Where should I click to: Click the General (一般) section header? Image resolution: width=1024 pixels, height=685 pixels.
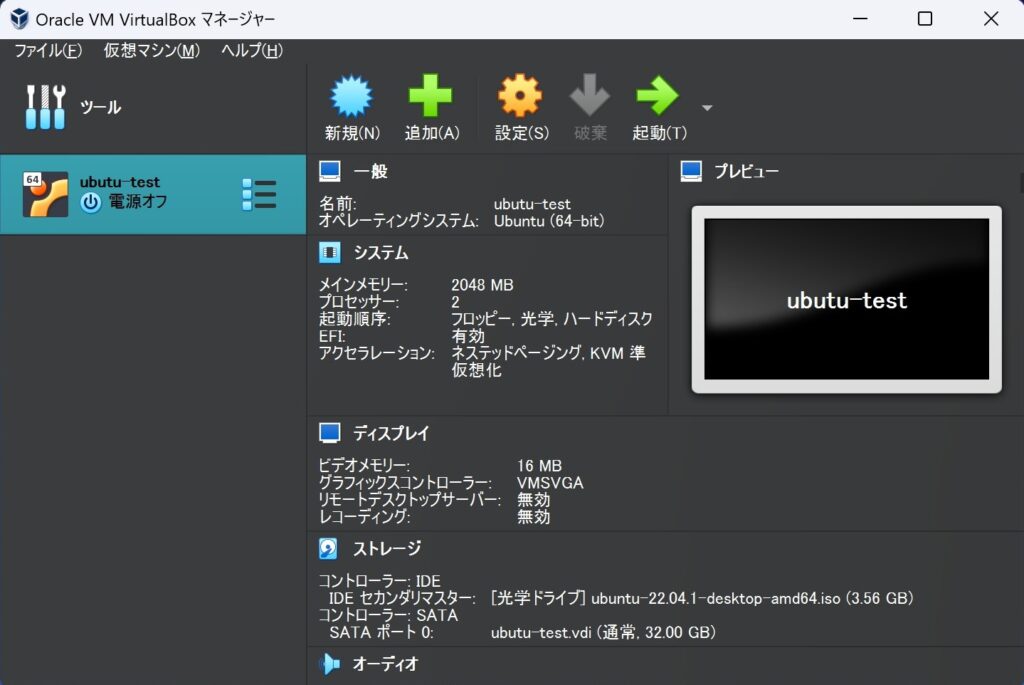click(370, 171)
